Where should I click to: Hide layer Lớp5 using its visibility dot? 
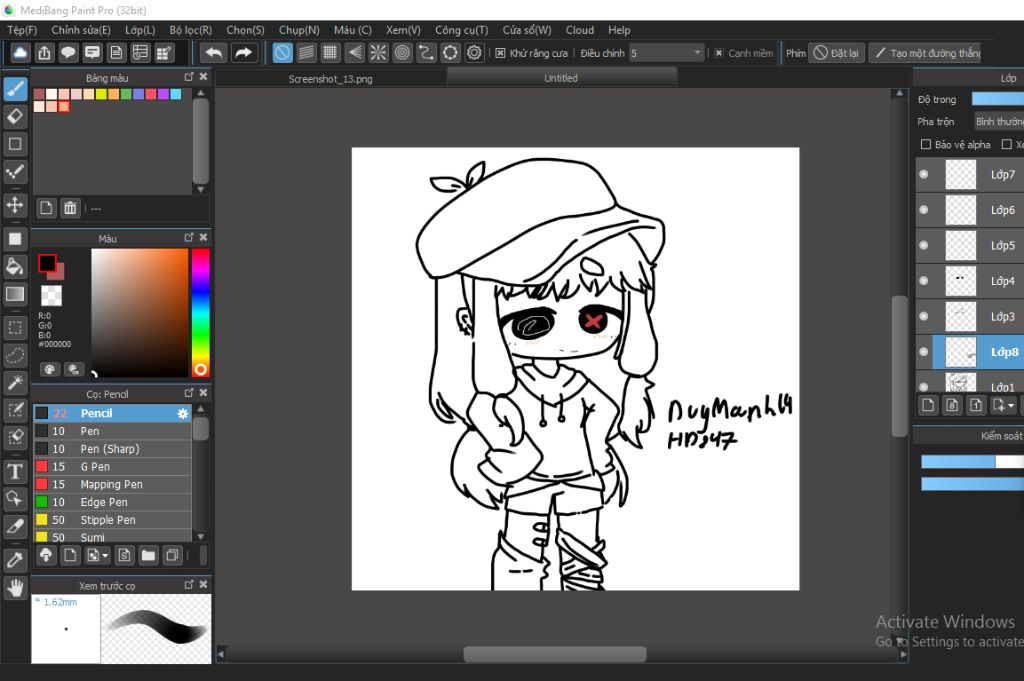click(x=923, y=245)
